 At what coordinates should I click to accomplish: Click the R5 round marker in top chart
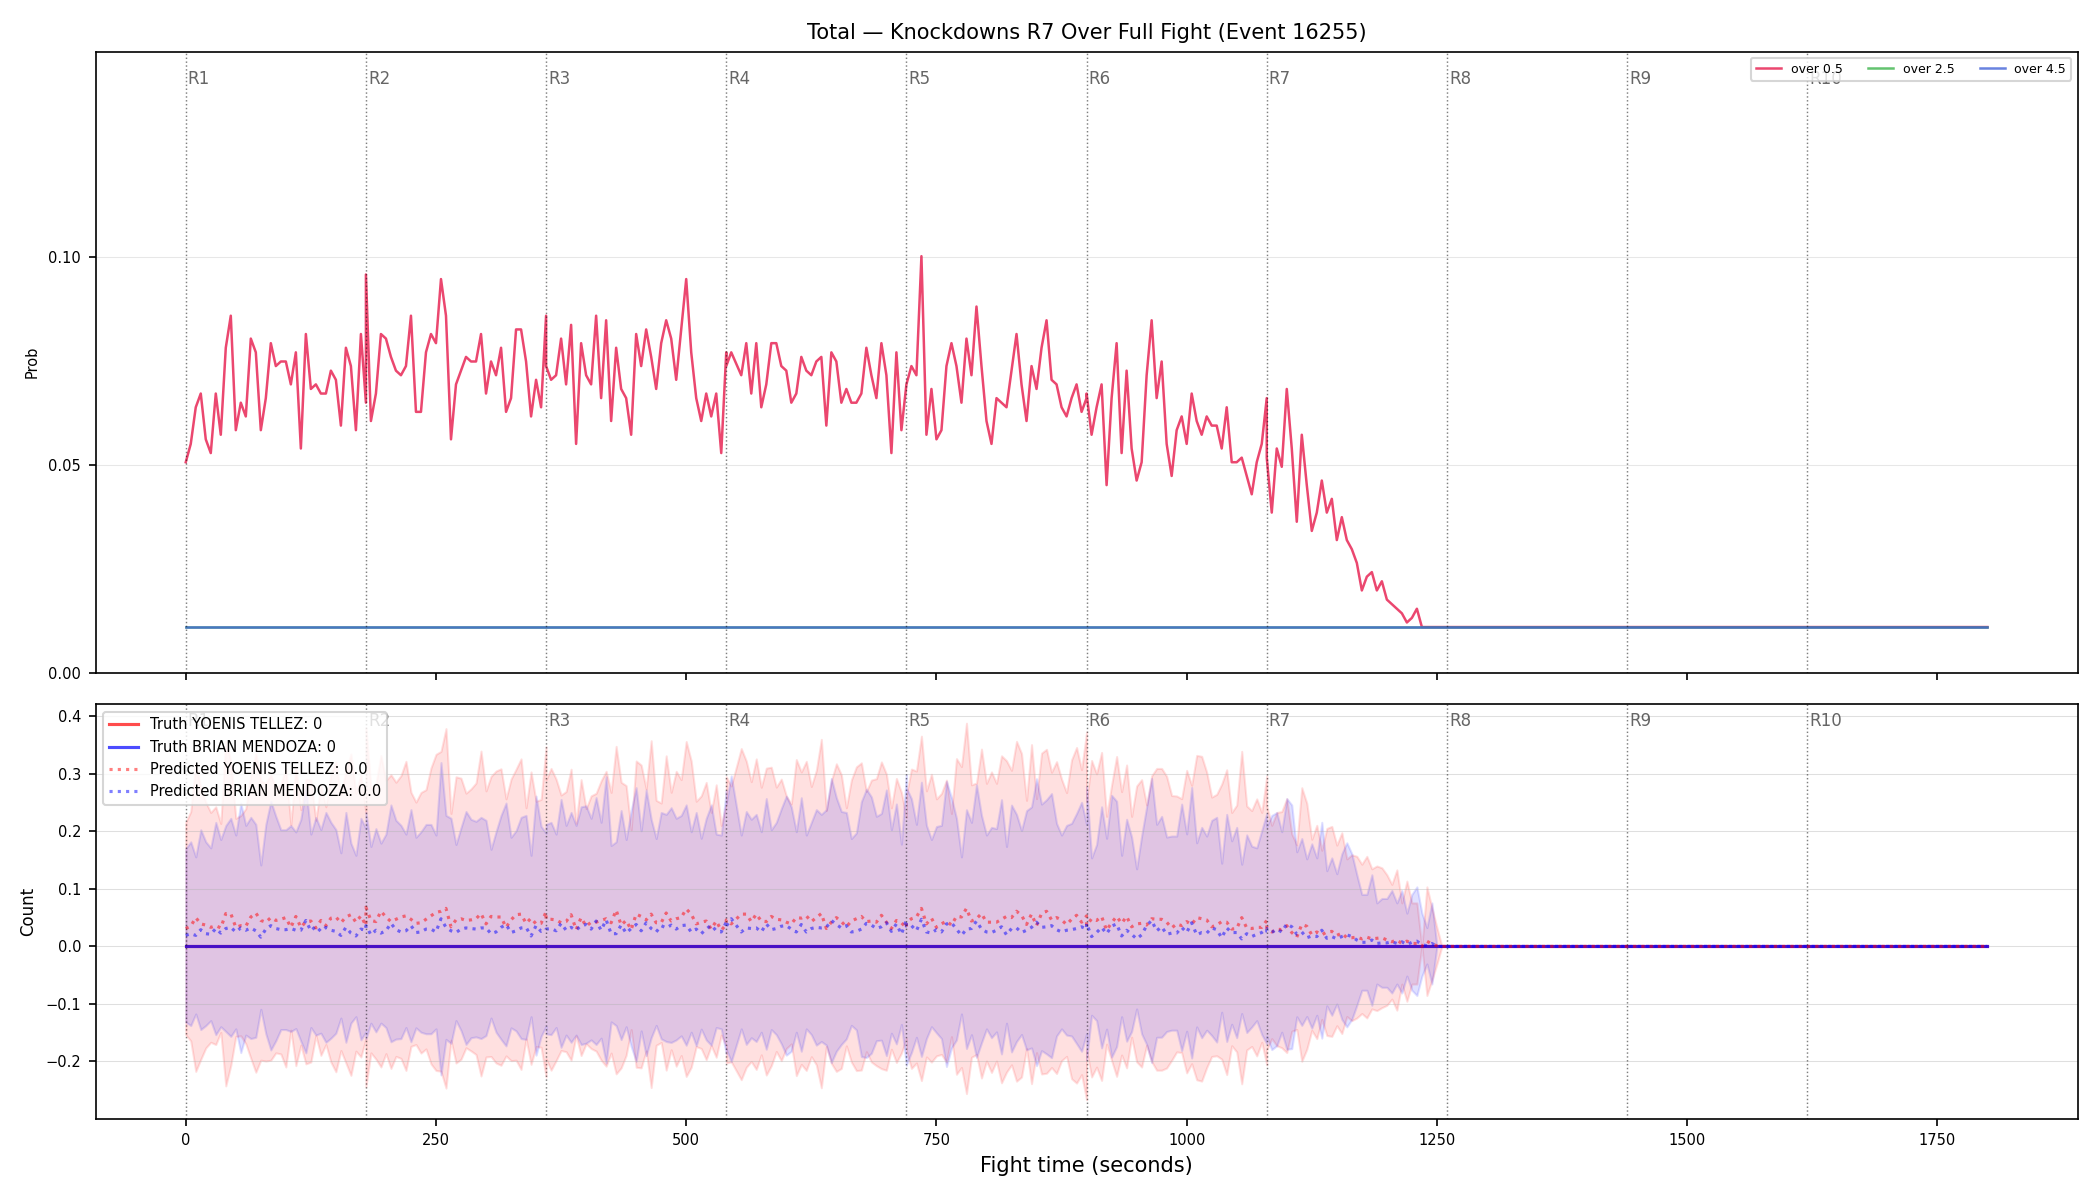[x=919, y=78]
